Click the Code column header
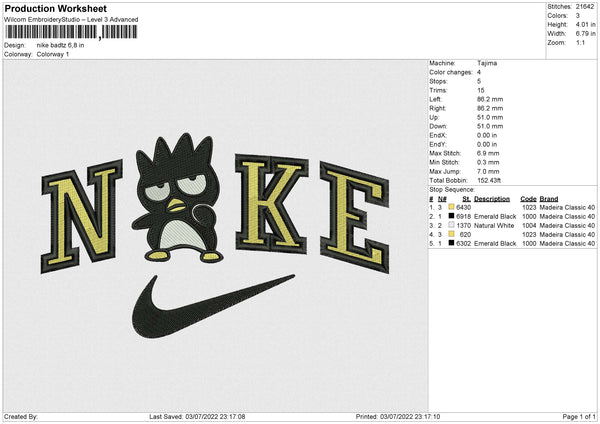The height and width of the screenshot is (424, 600). click(x=528, y=199)
